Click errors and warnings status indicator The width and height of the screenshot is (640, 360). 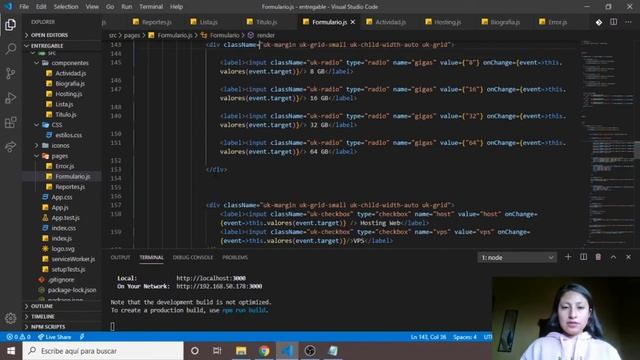(18, 337)
